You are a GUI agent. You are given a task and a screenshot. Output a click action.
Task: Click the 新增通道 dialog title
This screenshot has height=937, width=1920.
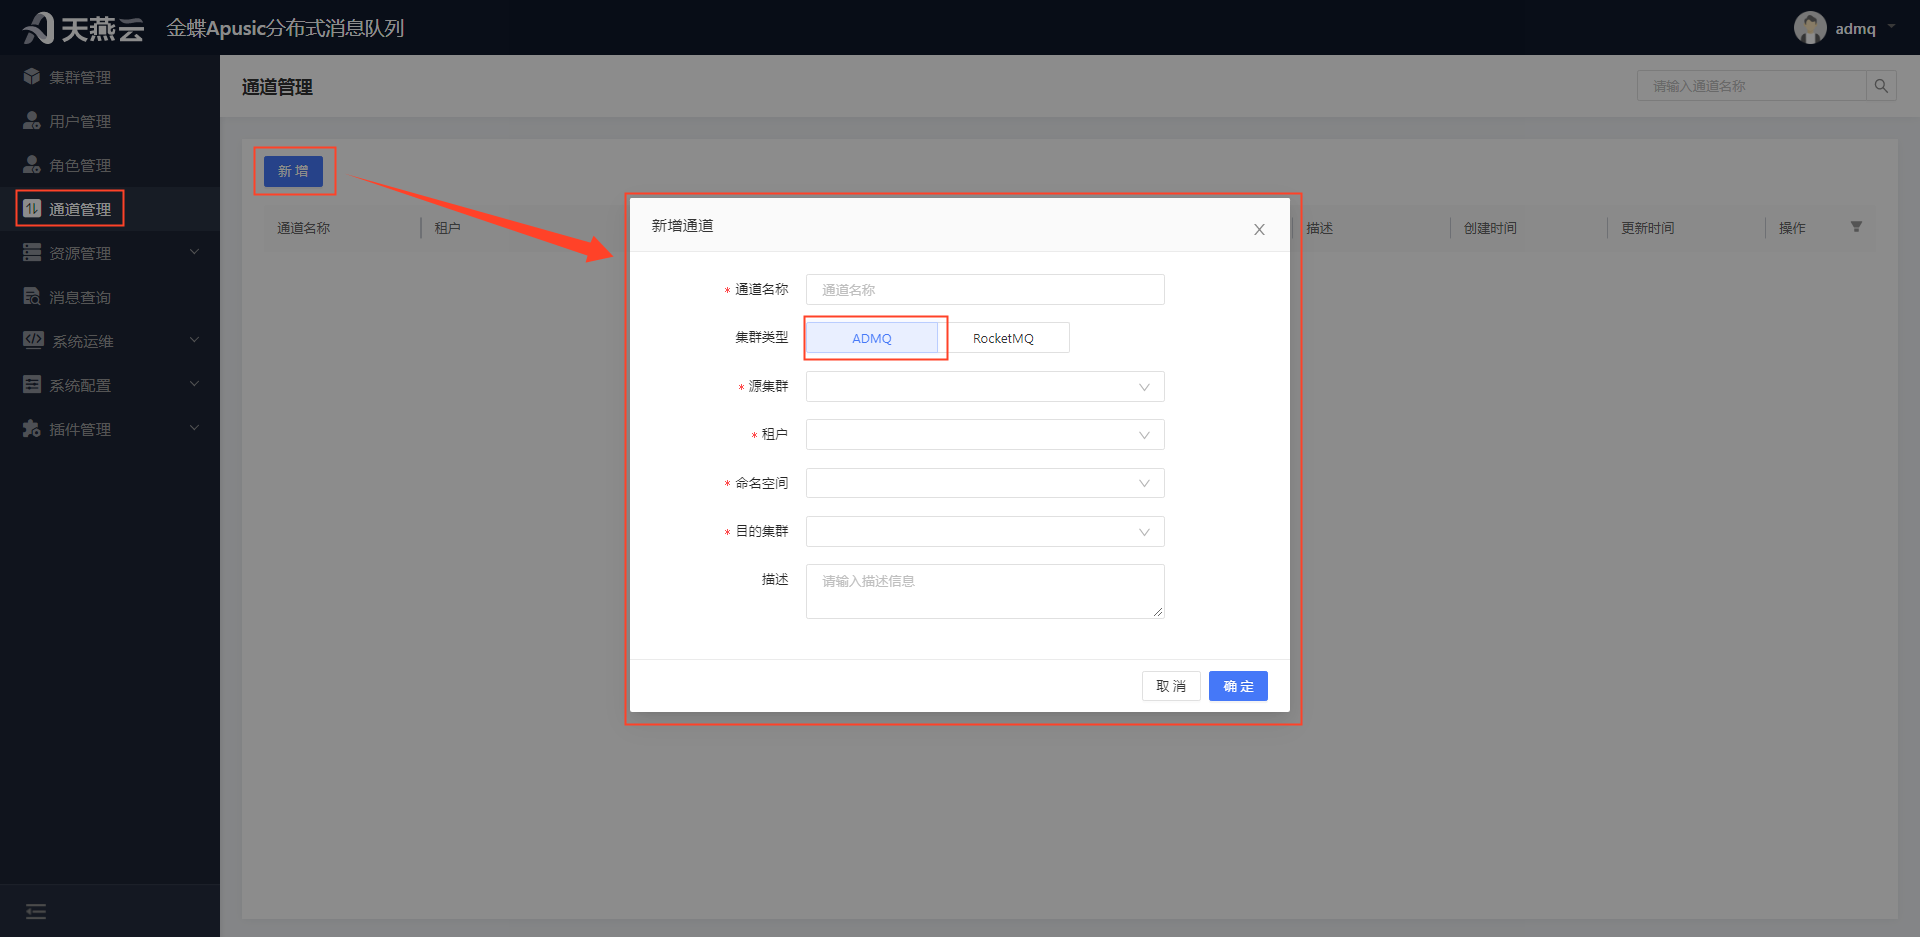click(x=683, y=226)
